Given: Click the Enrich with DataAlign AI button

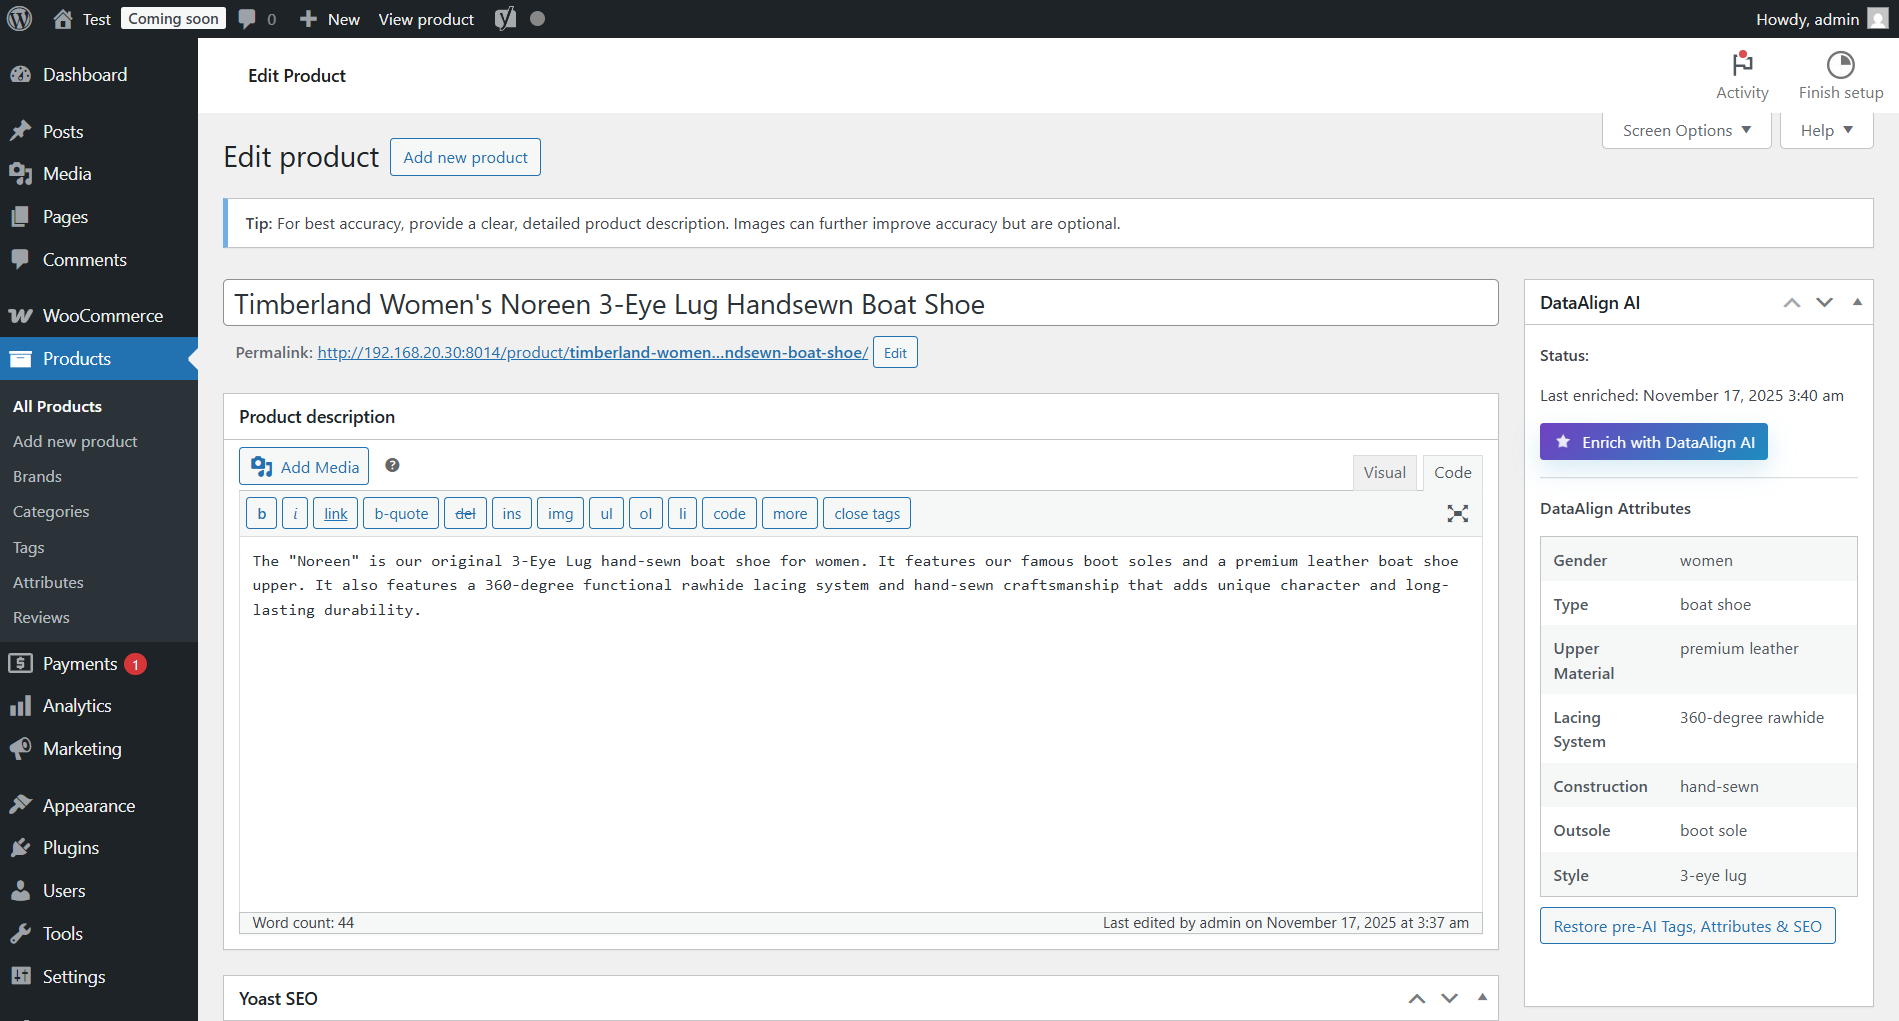Looking at the screenshot, I should [1653, 441].
